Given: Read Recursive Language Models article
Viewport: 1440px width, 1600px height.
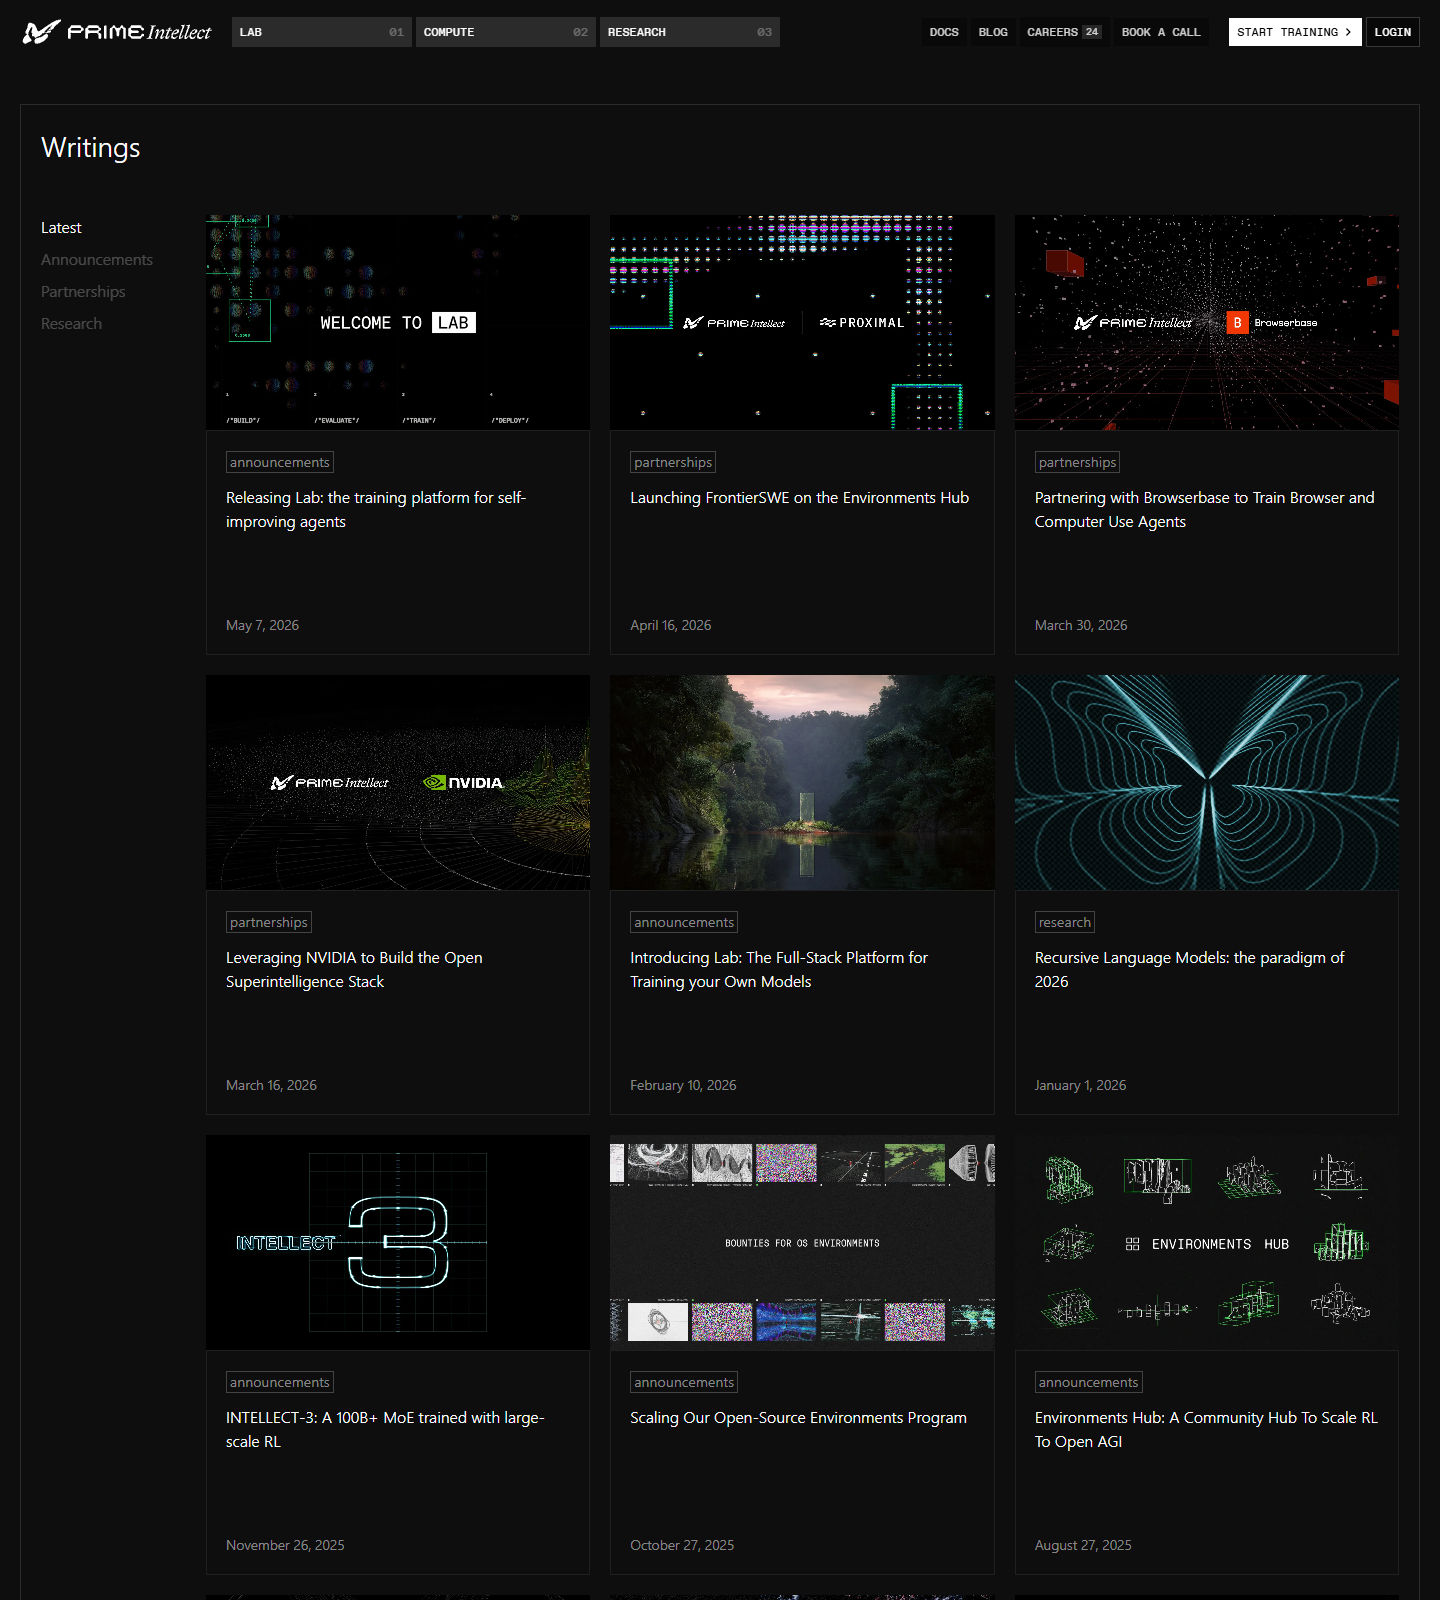Looking at the screenshot, I should click(x=1189, y=970).
